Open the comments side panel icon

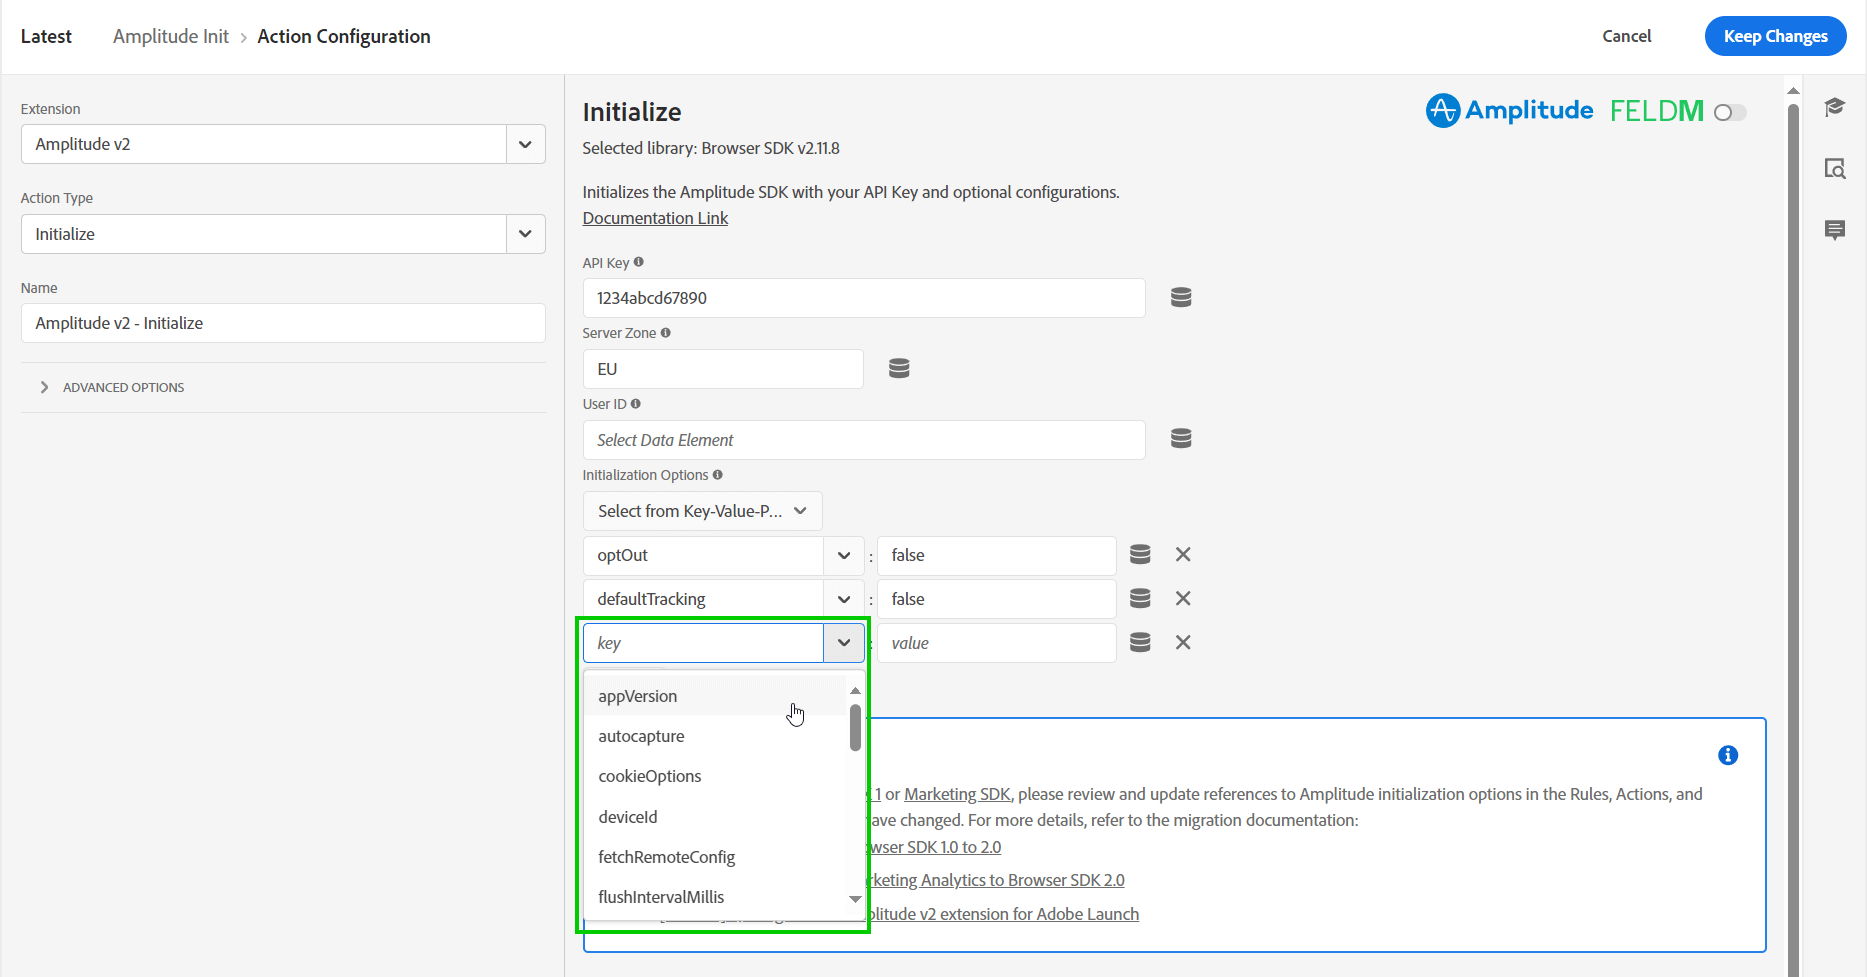point(1834,230)
